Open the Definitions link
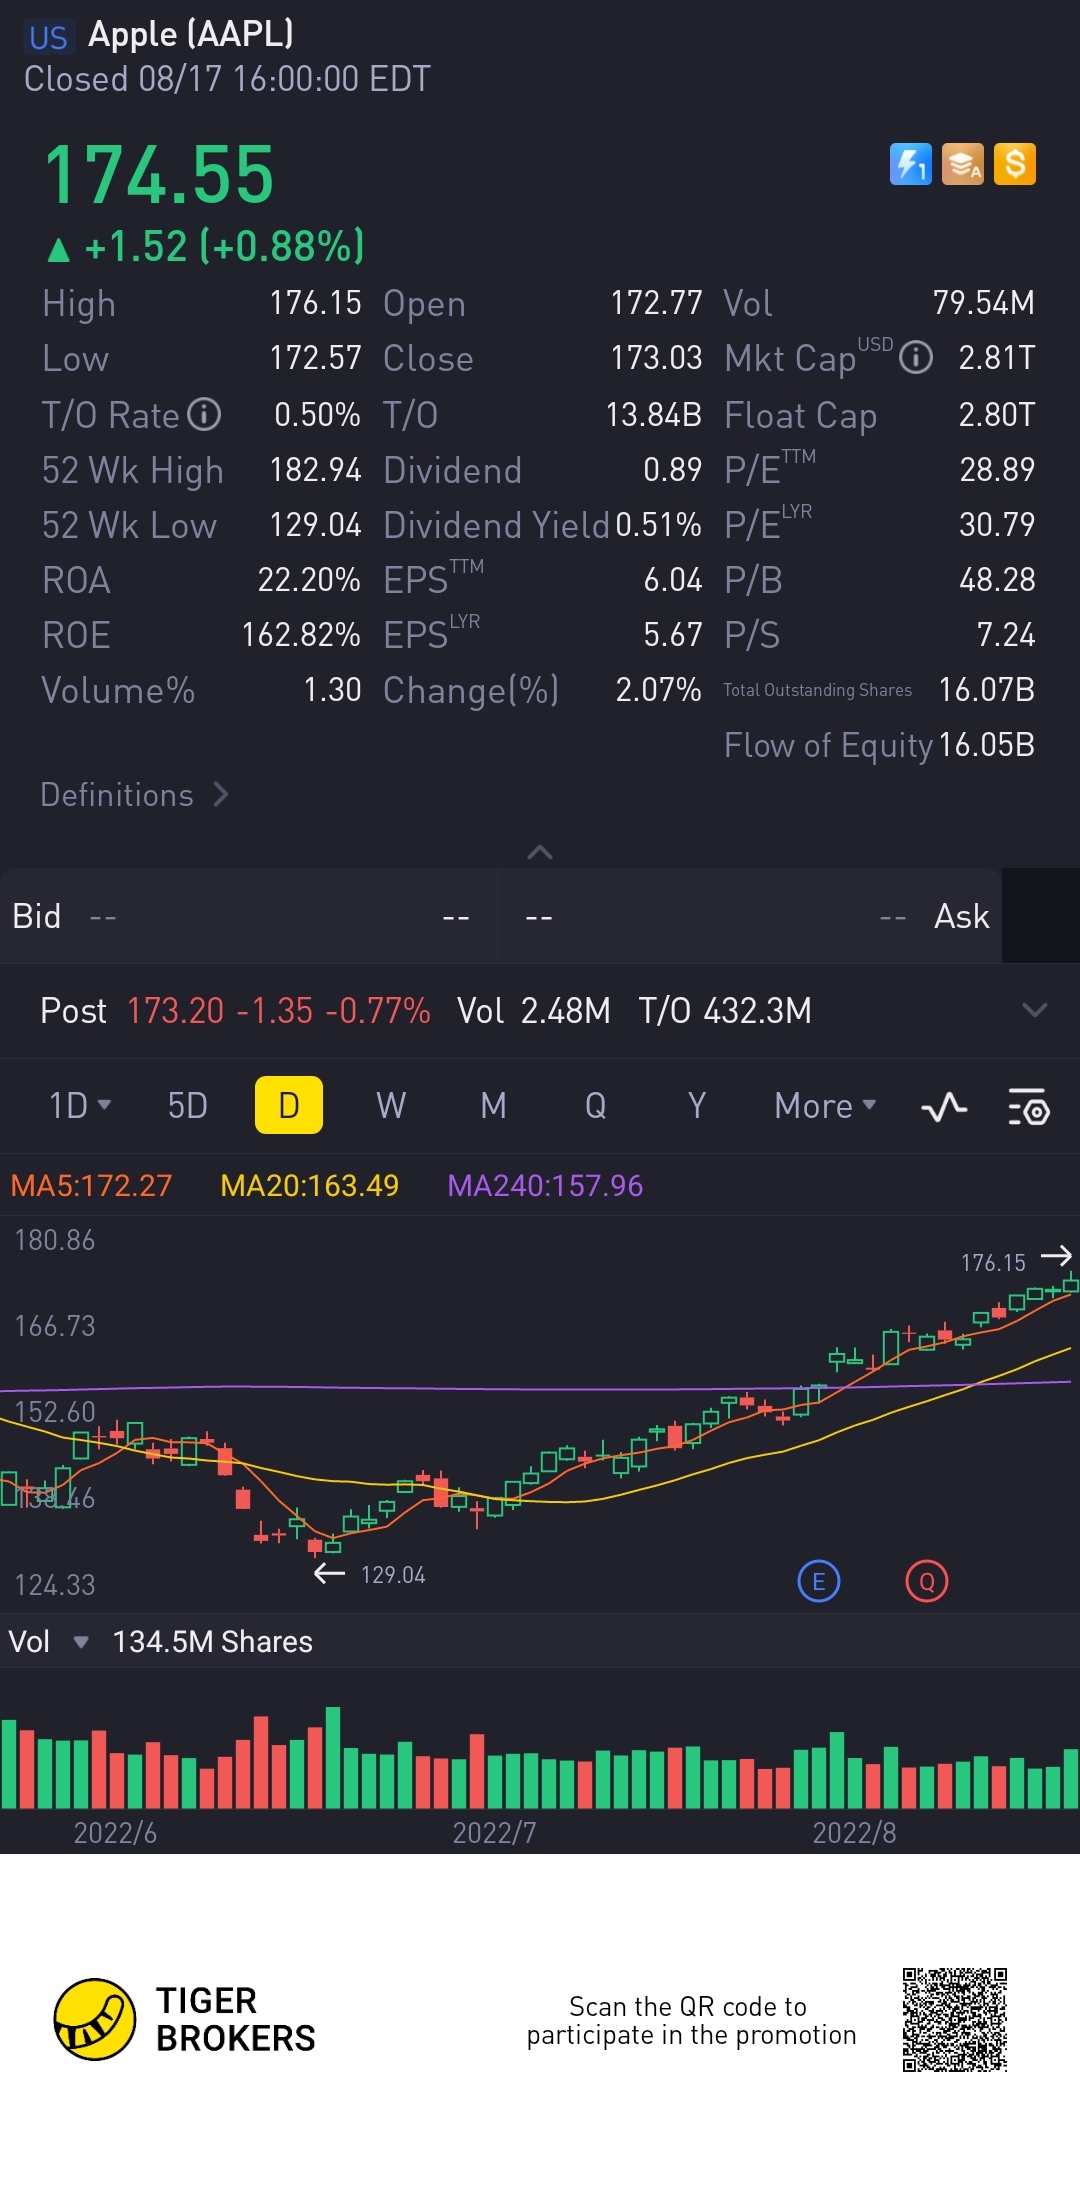This screenshot has width=1080, height=2186. [135, 794]
